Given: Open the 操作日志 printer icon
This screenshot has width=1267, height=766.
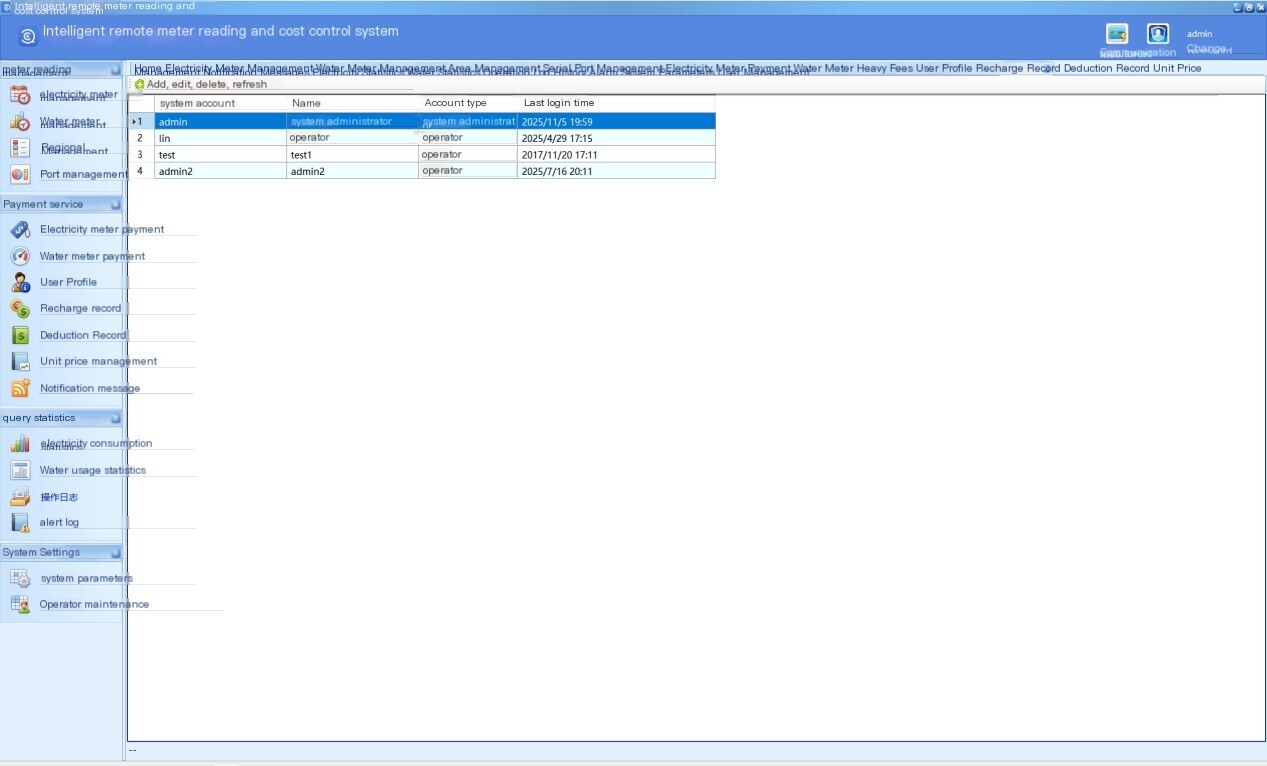Looking at the screenshot, I should 20,497.
